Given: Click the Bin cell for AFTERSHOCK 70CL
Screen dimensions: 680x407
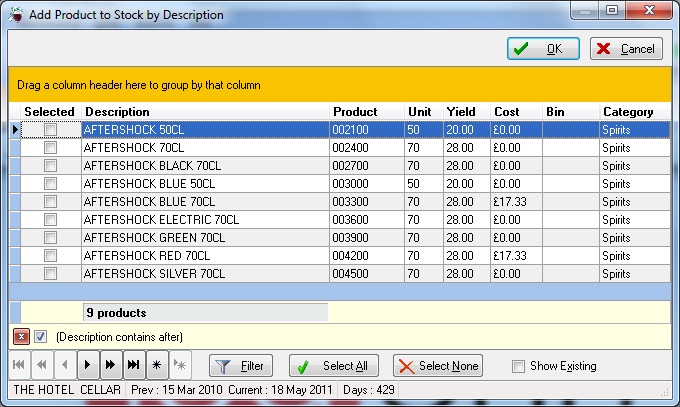Looking at the screenshot, I should point(571,148).
